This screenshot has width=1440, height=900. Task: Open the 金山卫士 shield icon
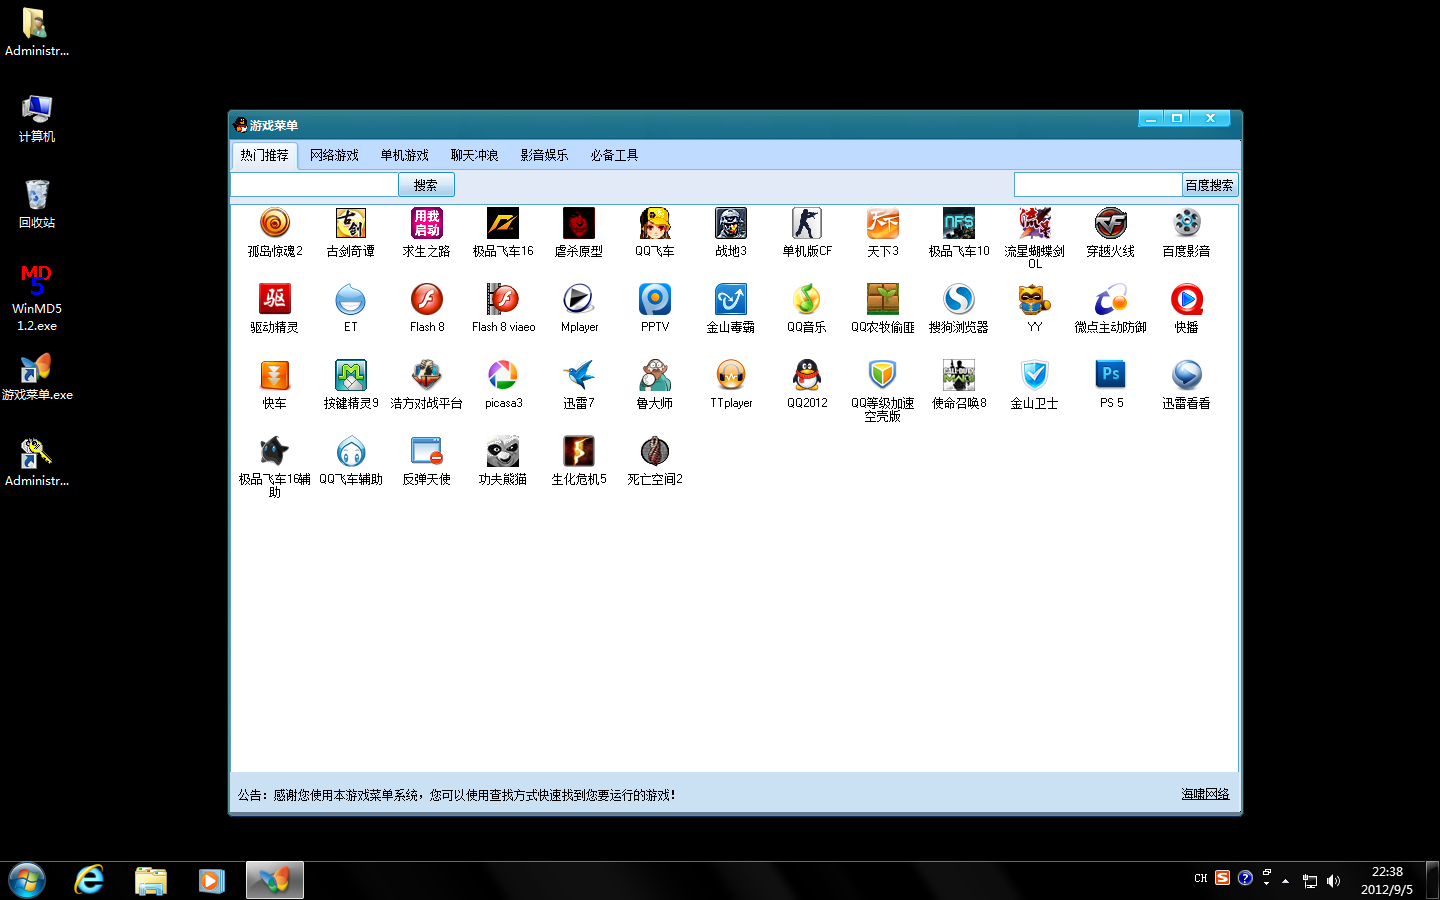pyautogui.click(x=1035, y=375)
